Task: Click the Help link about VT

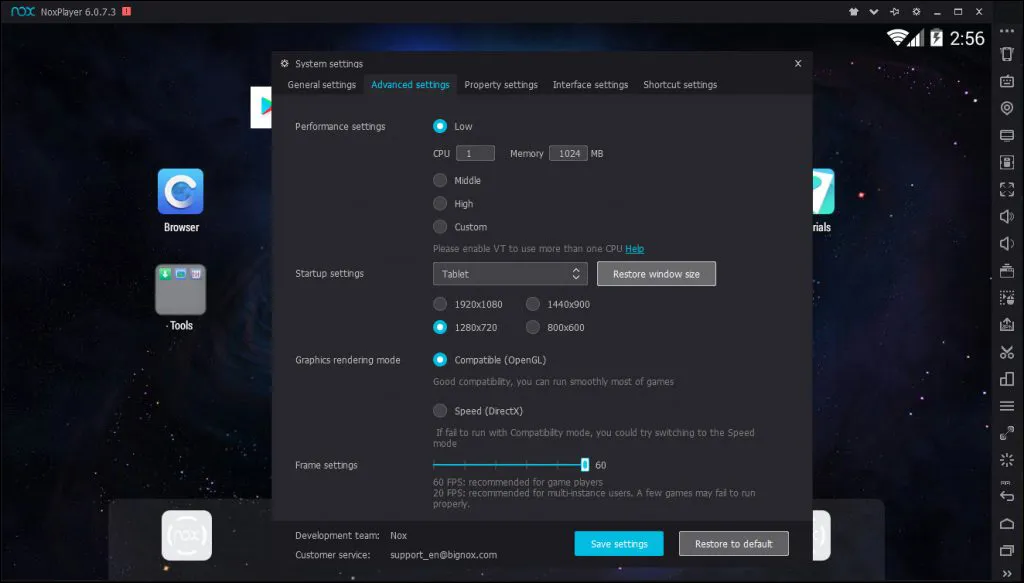Action: tap(634, 248)
